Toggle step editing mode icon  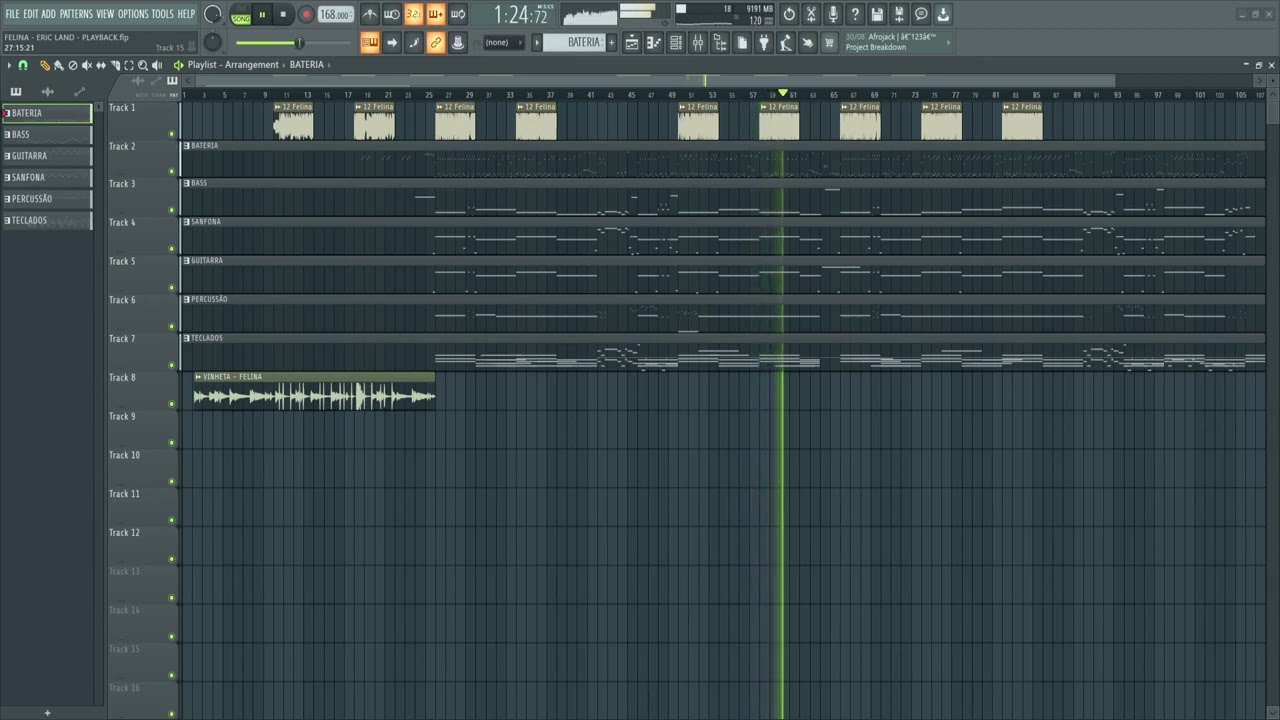[x=413, y=42]
